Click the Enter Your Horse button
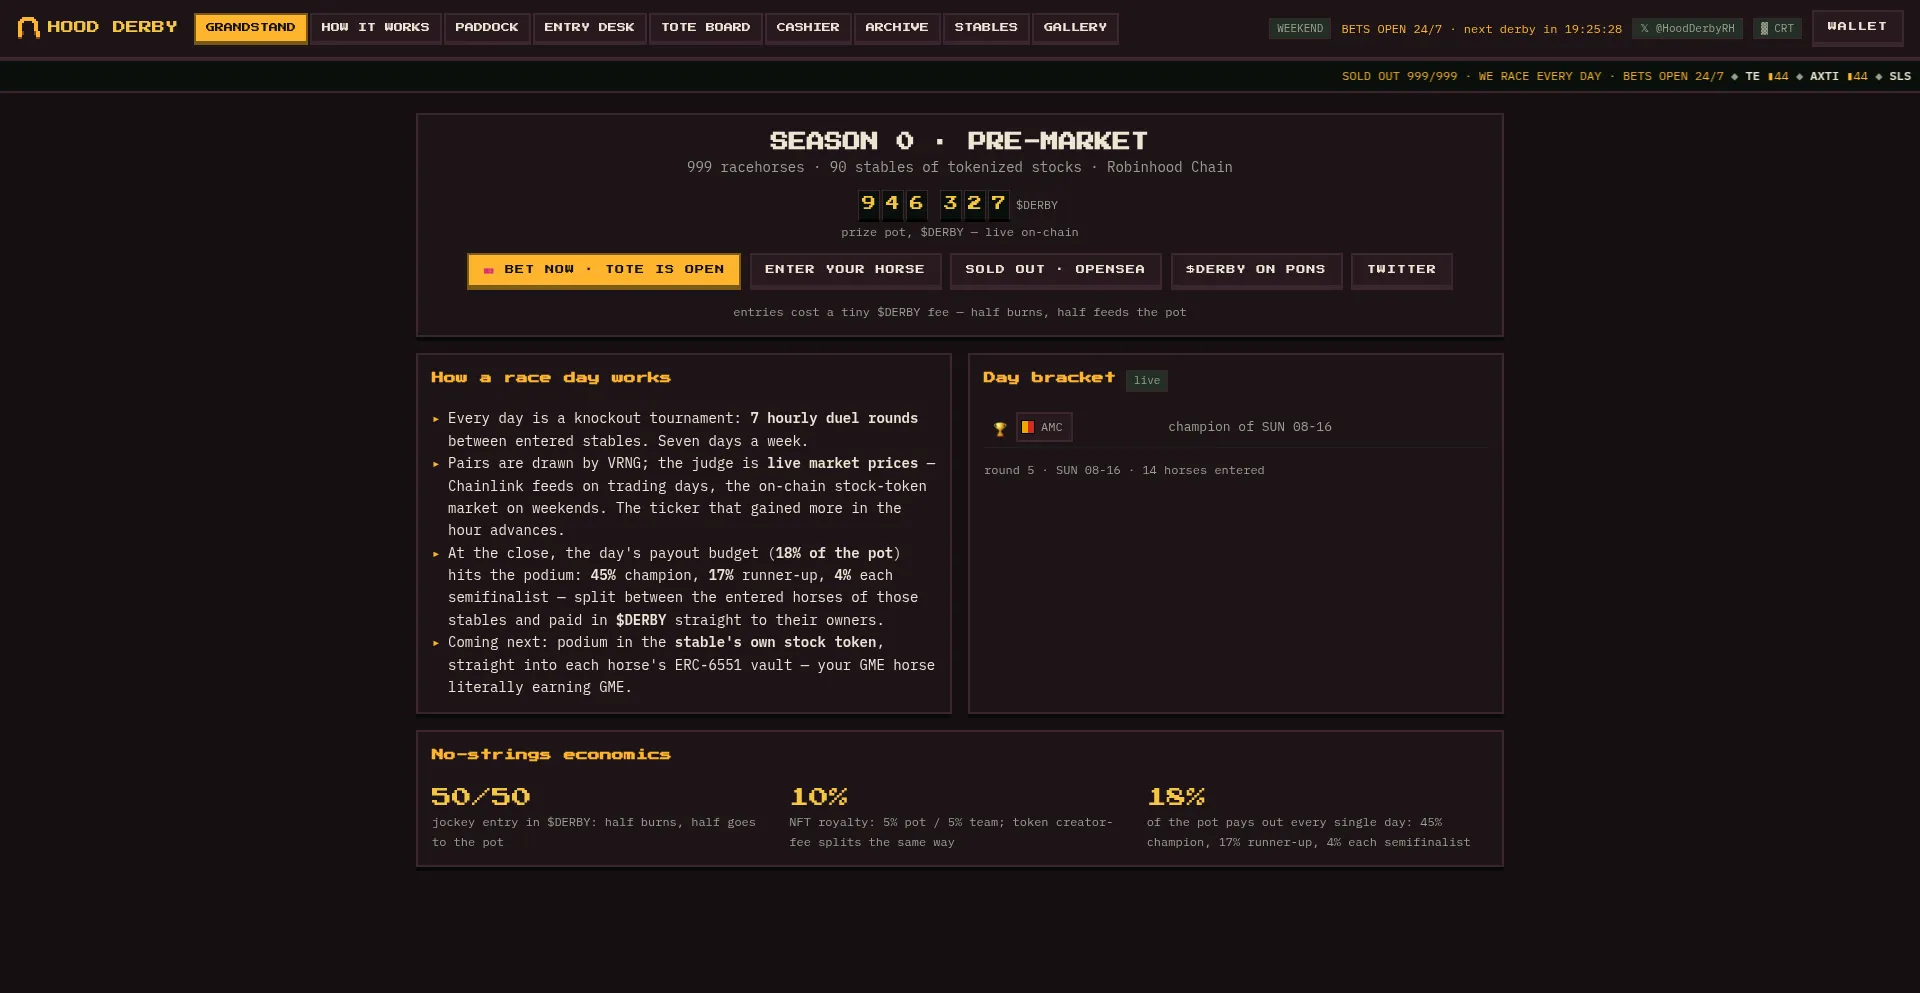 click(x=845, y=270)
